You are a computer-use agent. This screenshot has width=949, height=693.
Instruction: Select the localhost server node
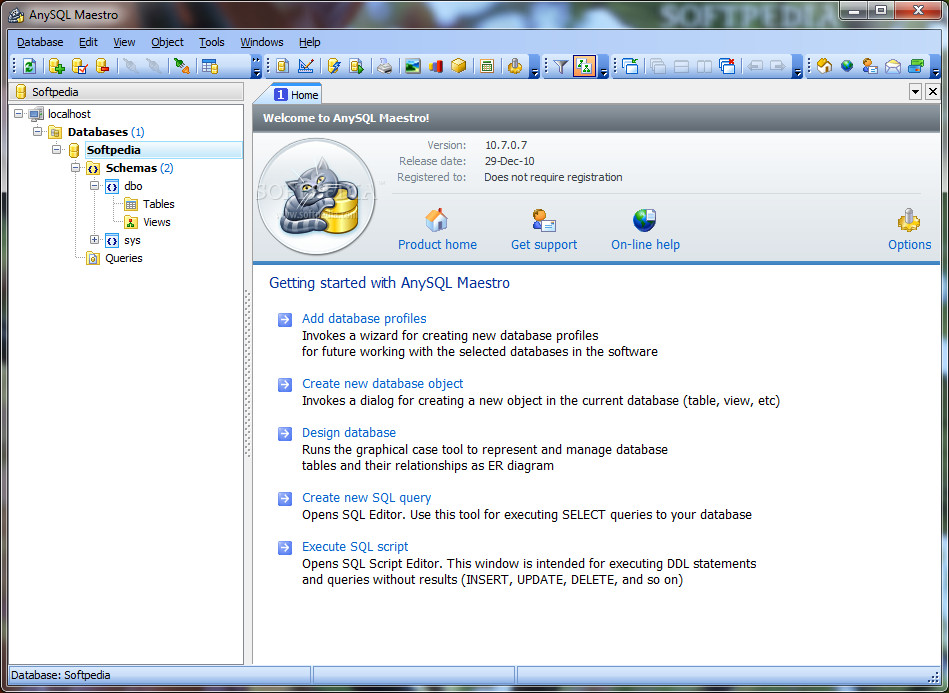tap(69, 114)
